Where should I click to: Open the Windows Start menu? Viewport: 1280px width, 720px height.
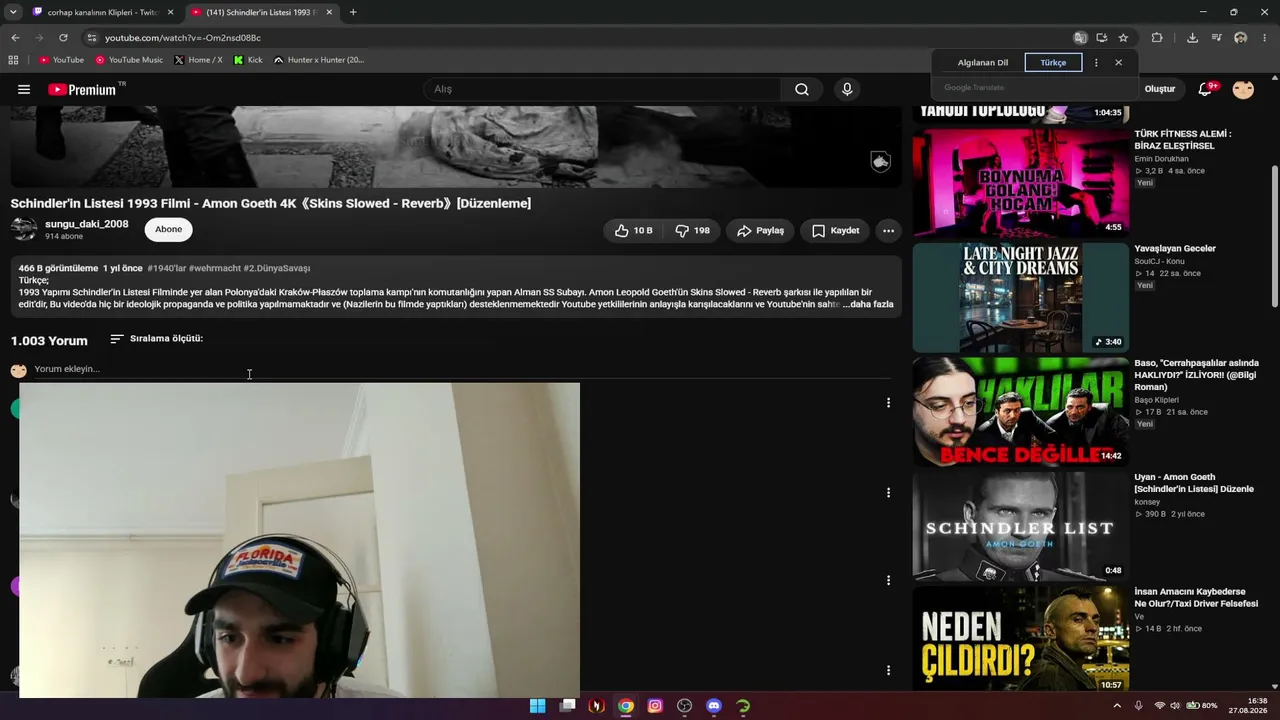click(537, 706)
